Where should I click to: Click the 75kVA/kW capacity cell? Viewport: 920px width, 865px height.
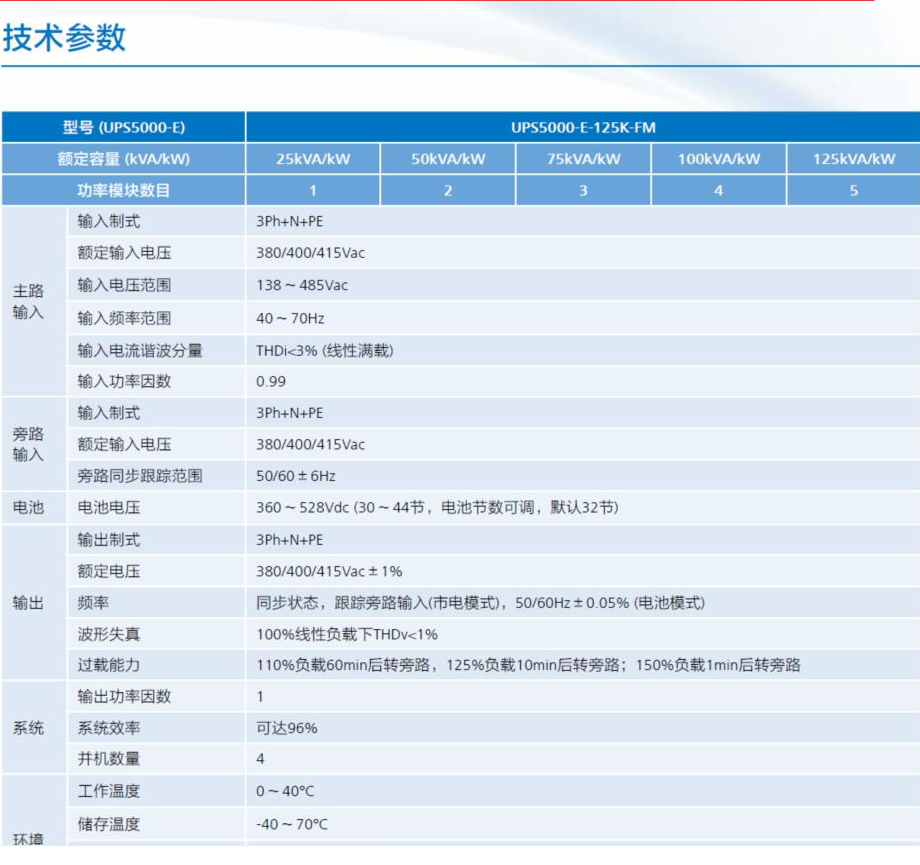[583, 159]
